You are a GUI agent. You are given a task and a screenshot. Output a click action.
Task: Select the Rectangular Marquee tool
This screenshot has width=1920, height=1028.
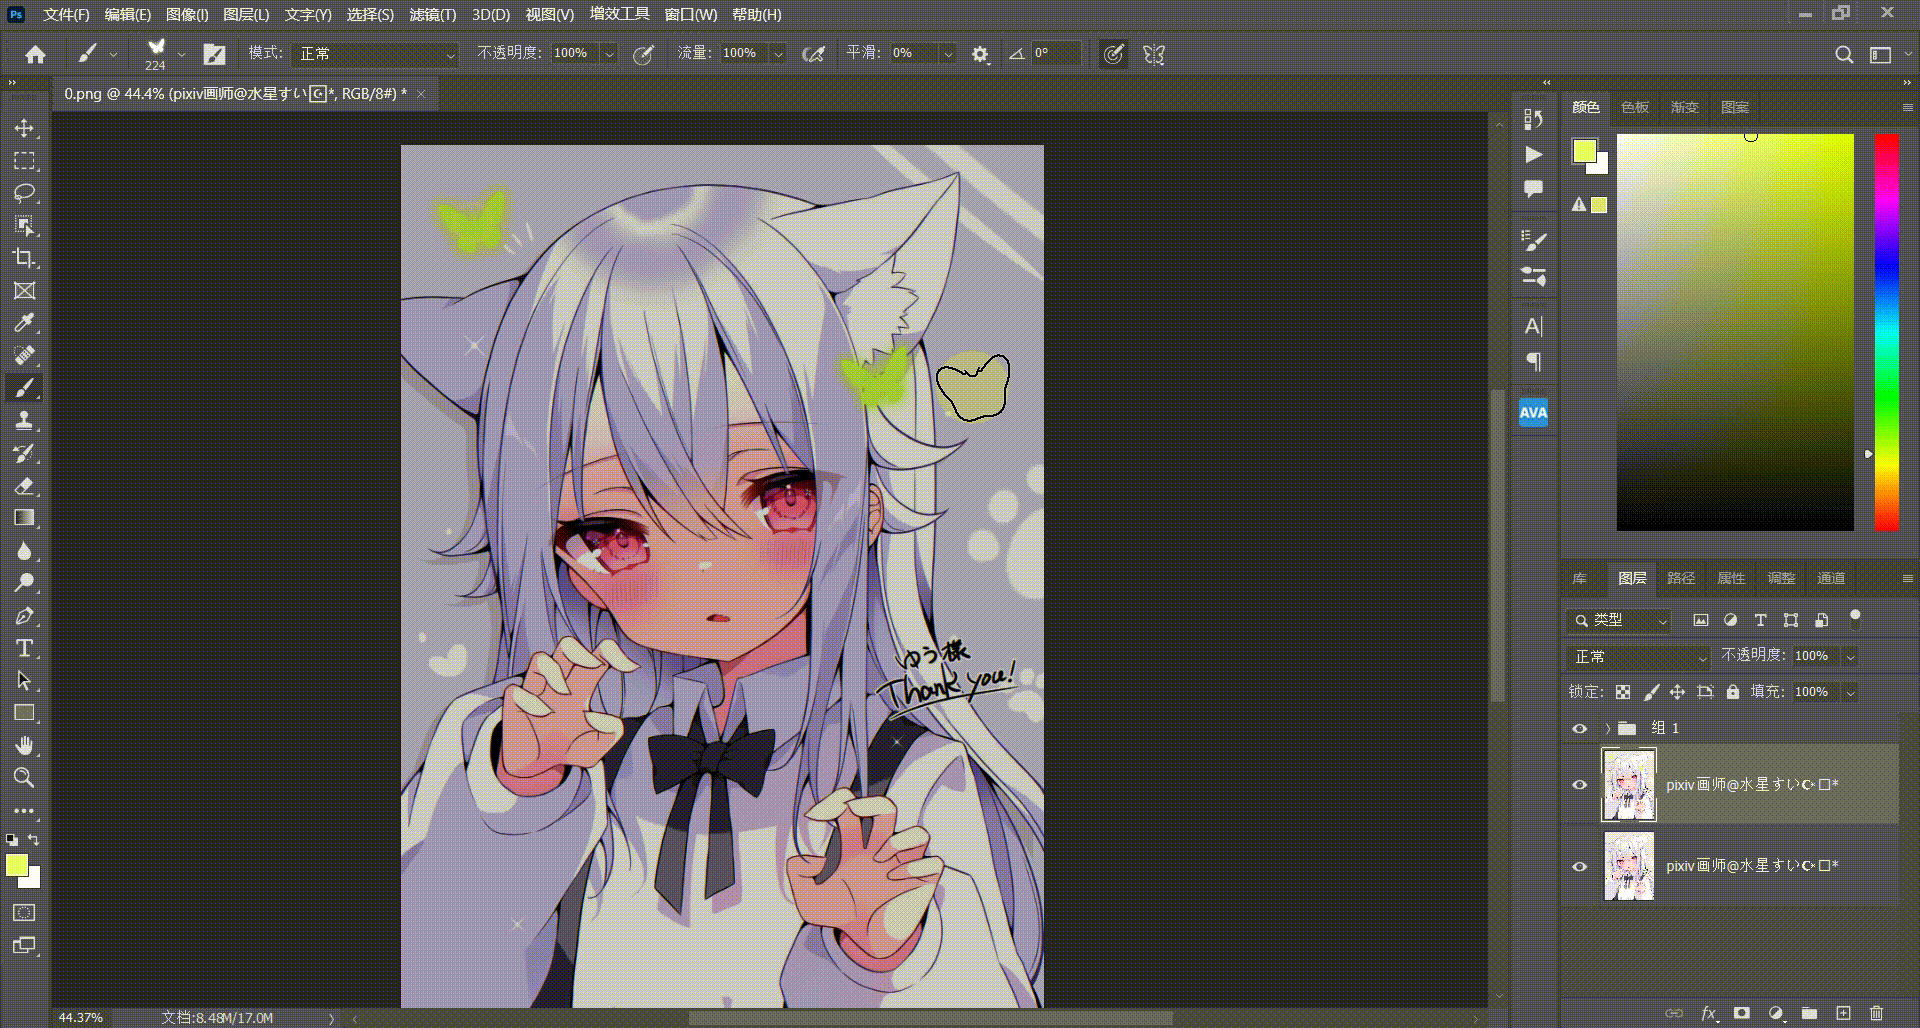coord(24,160)
